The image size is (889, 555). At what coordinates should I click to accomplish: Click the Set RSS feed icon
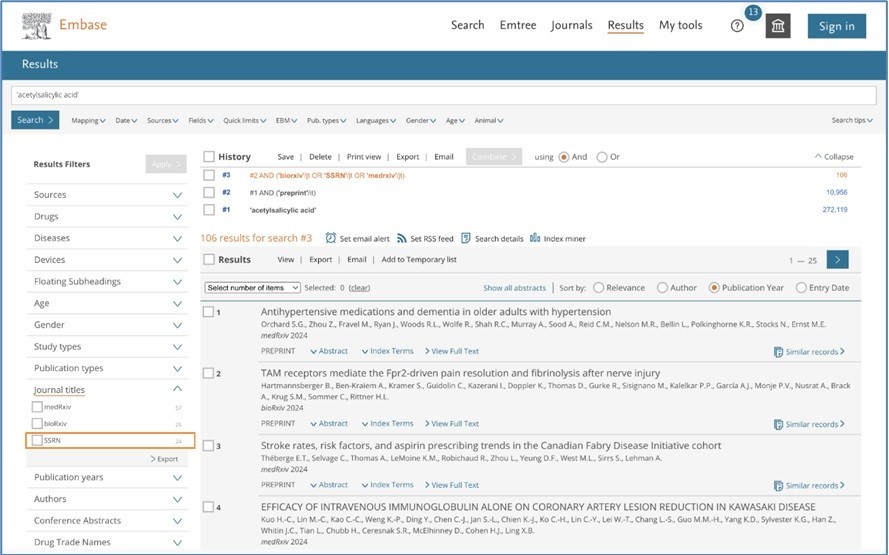tap(401, 239)
